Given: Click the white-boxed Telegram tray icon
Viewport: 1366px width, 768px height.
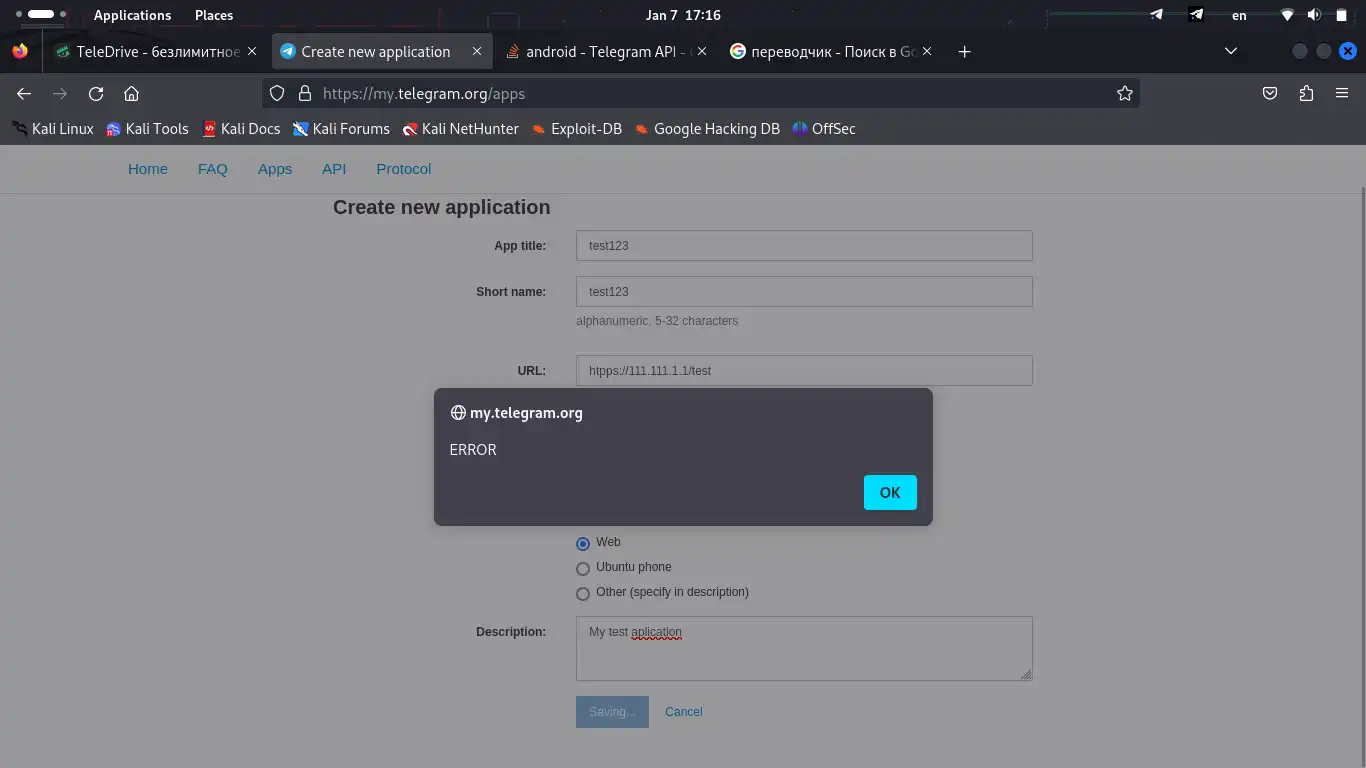Looking at the screenshot, I should tap(1196, 15).
